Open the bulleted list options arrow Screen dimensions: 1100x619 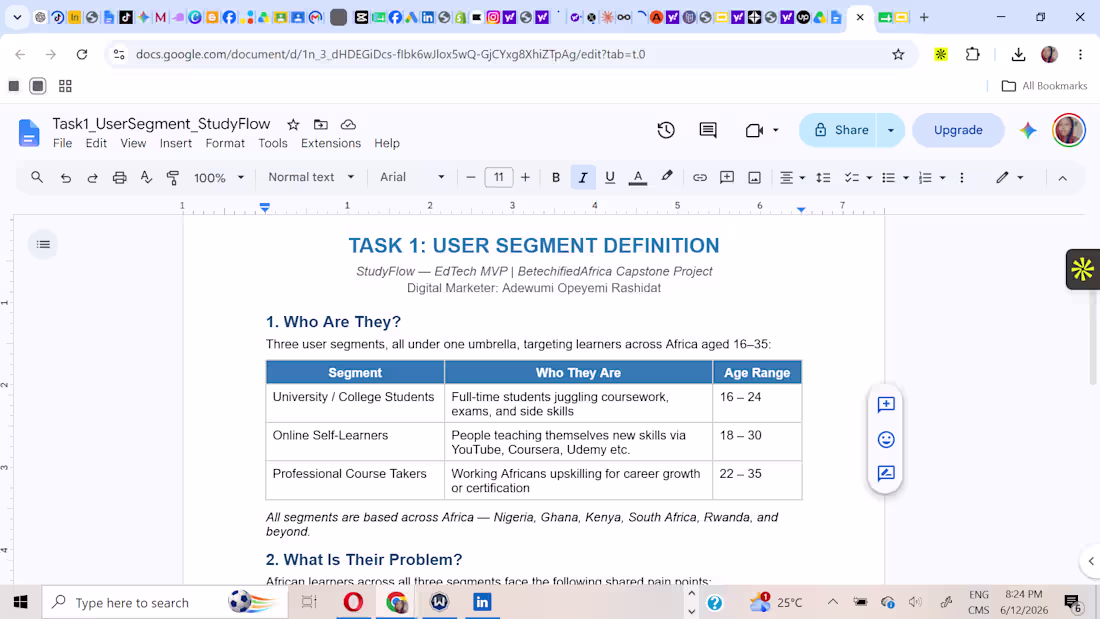[x=906, y=178]
